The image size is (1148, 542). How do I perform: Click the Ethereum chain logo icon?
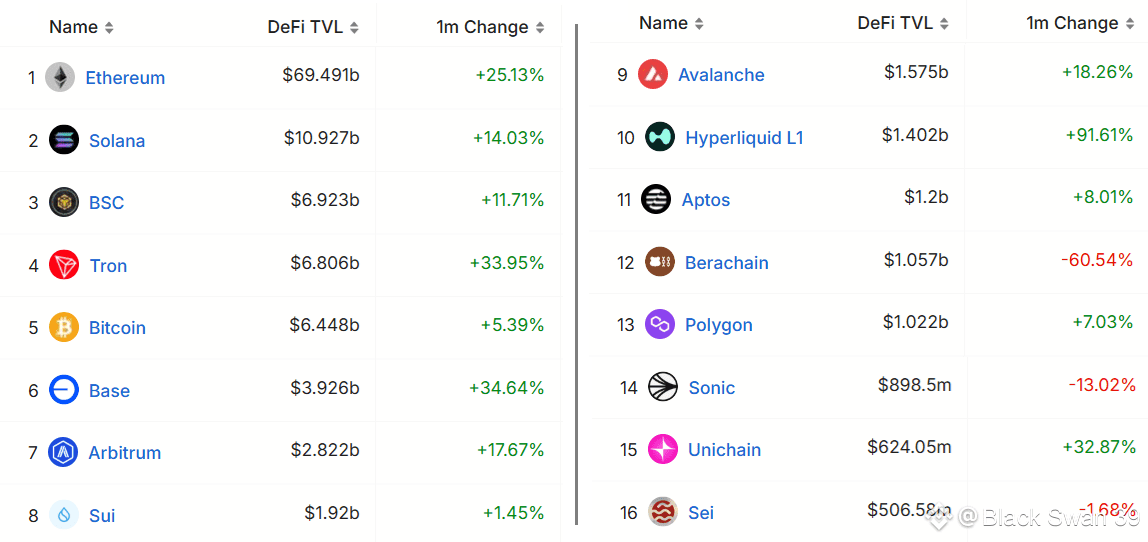click(x=60, y=78)
